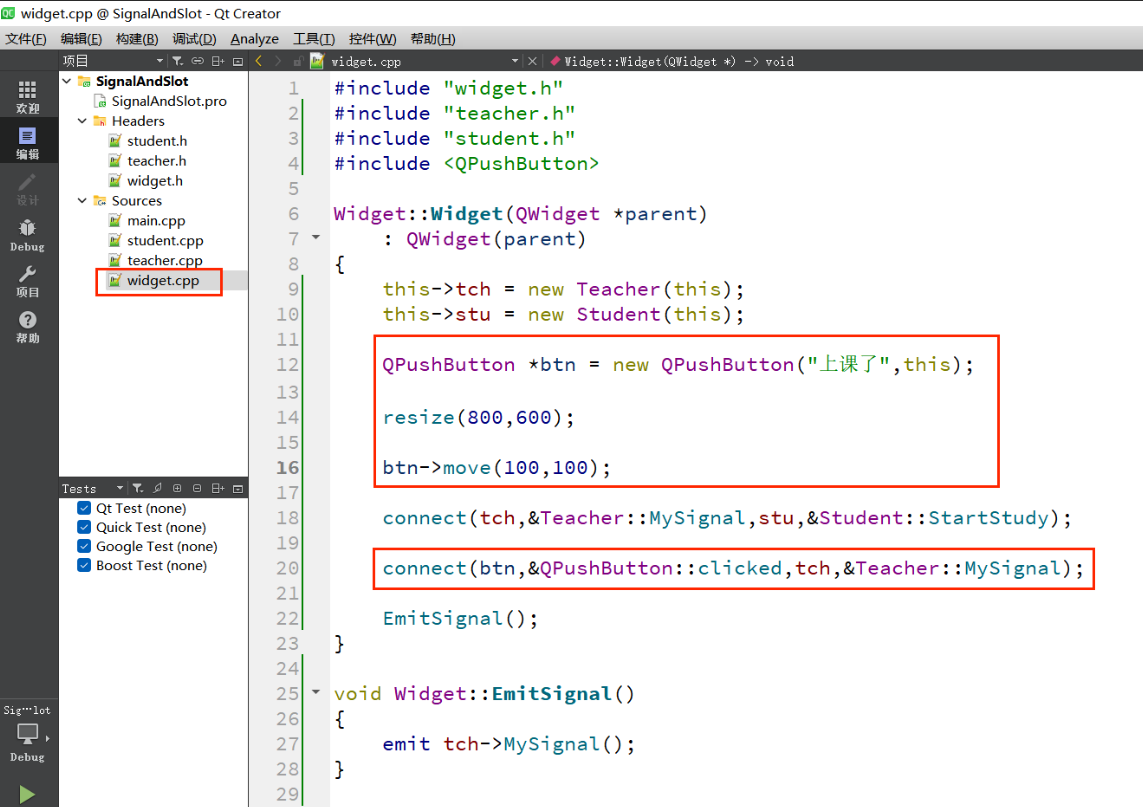The height and width of the screenshot is (807, 1143).
Task: Collapse all tests in Tests panel
Action: click(x=197, y=488)
